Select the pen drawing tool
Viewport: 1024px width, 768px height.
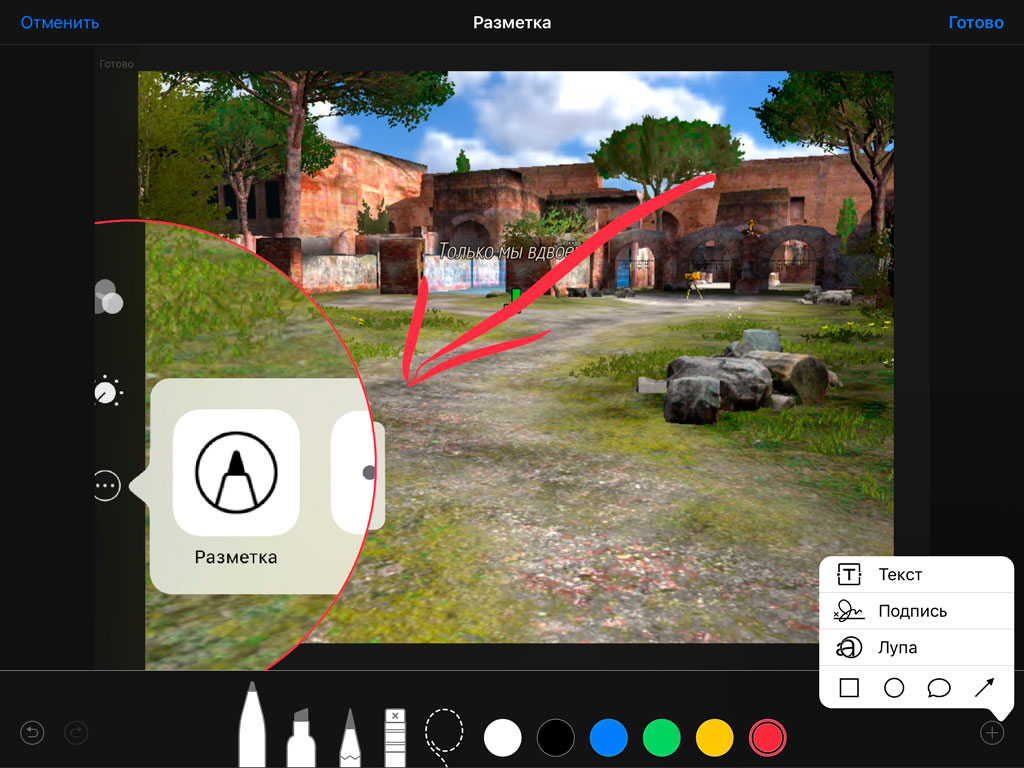252,727
